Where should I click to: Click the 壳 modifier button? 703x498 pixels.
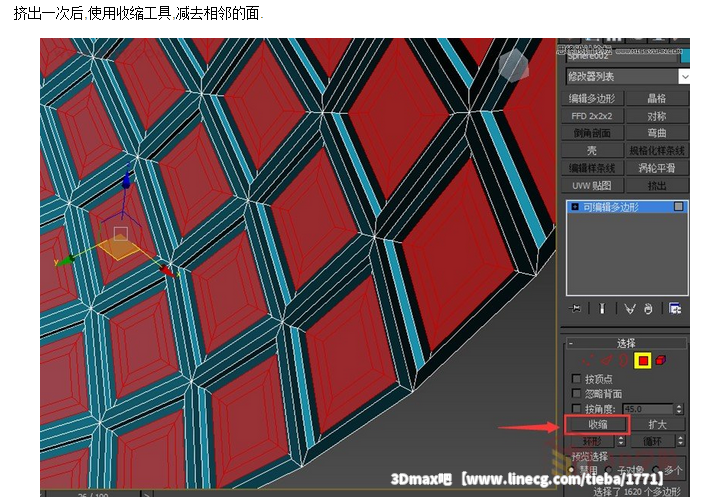click(x=592, y=150)
